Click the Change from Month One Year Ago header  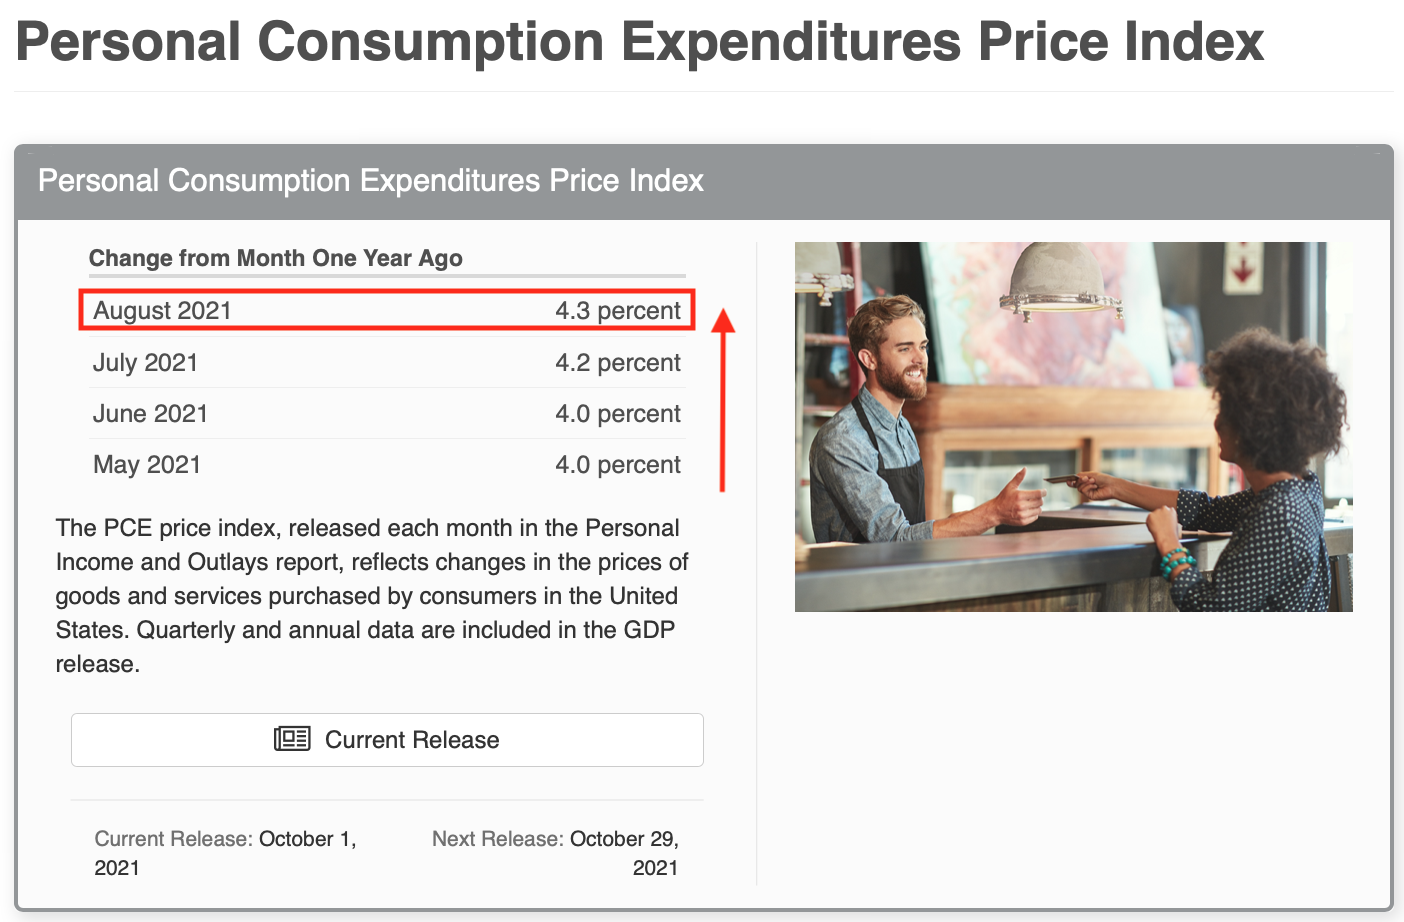pos(276,258)
